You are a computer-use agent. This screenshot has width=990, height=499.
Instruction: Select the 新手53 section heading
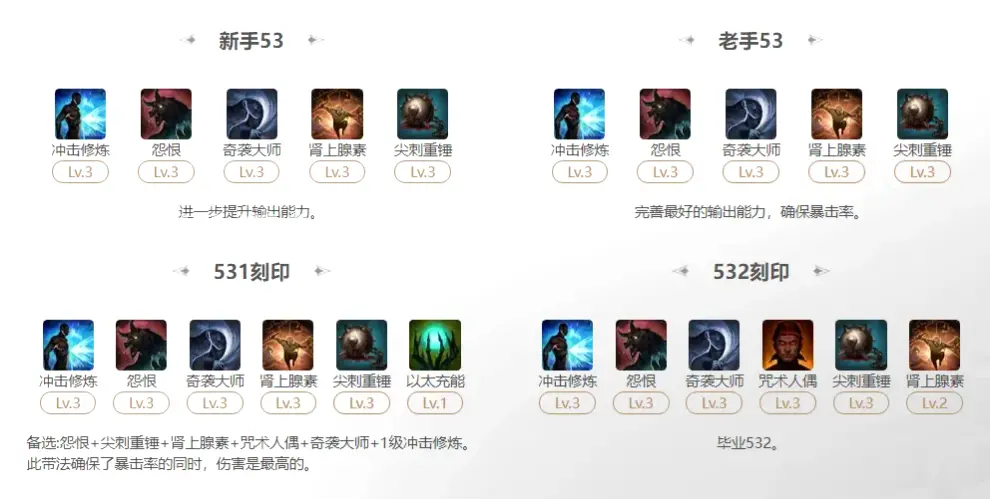pyautogui.click(x=251, y=41)
